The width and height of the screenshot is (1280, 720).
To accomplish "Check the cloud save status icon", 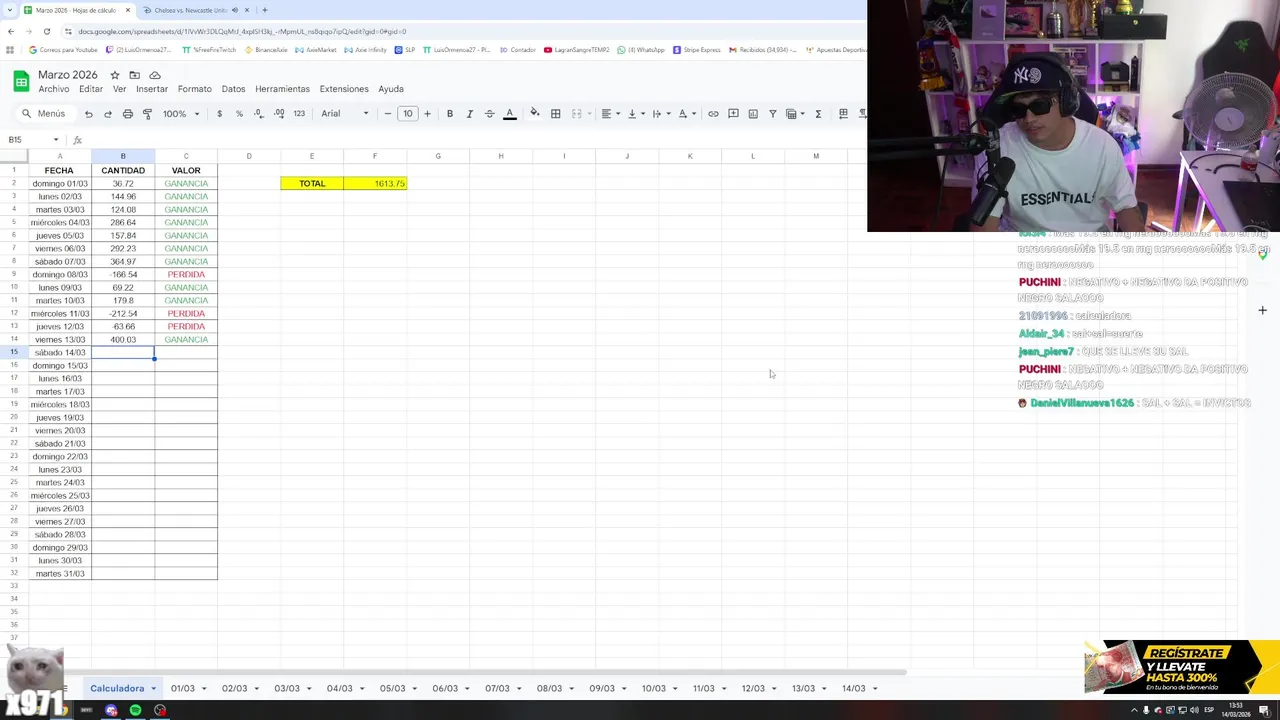I will [155, 75].
